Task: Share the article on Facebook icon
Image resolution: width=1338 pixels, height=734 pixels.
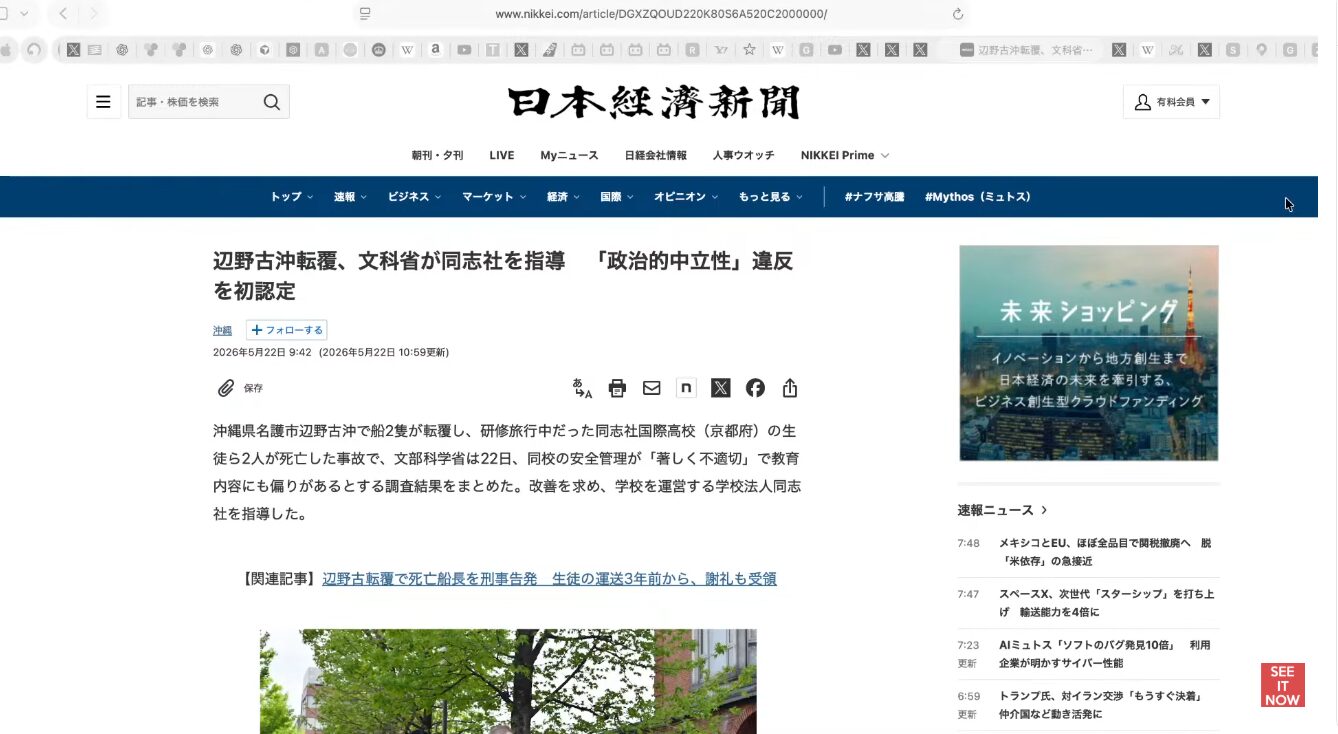Action: coord(755,388)
